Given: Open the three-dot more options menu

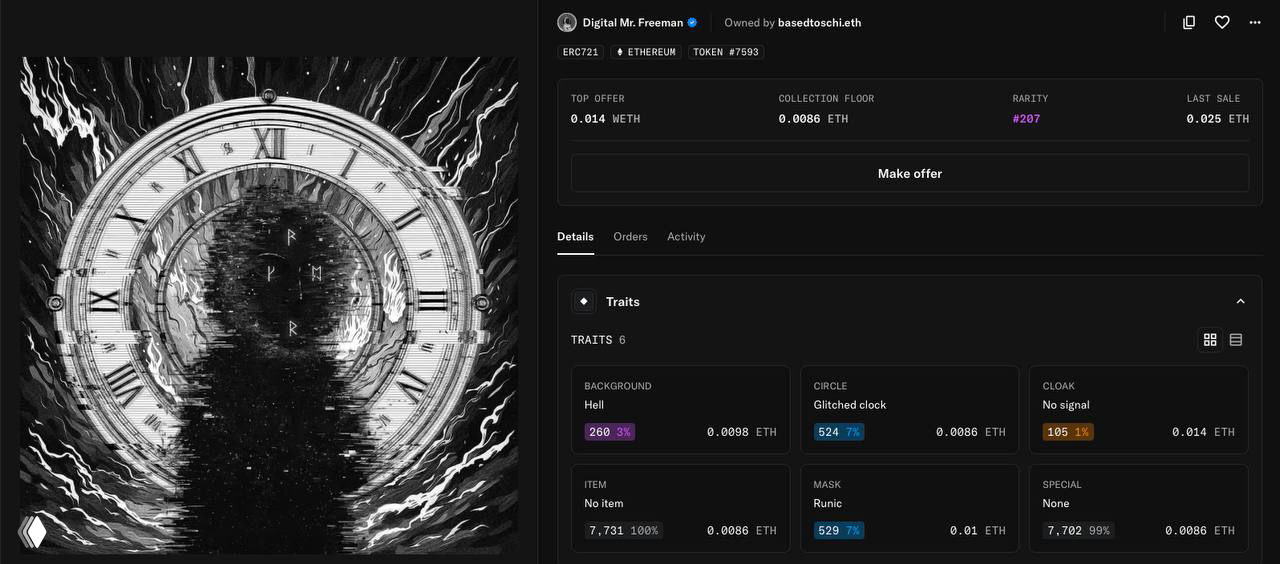Looking at the screenshot, I should click(1255, 22).
